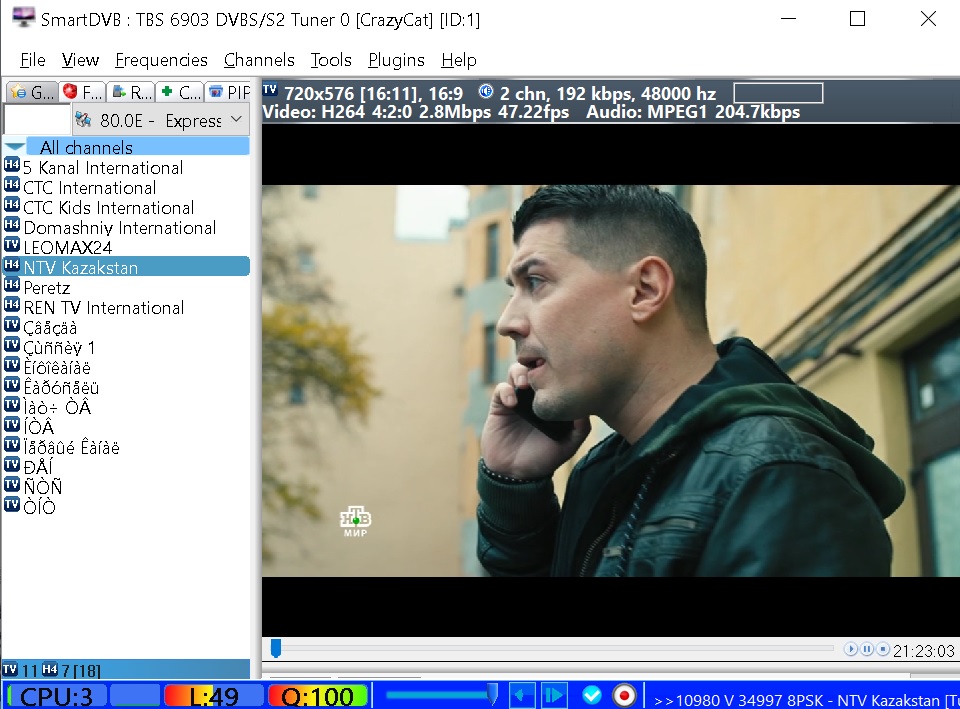The width and height of the screenshot is (960, 709).
Task: Click the TV 11 counter in list footer
Action: 20,670
